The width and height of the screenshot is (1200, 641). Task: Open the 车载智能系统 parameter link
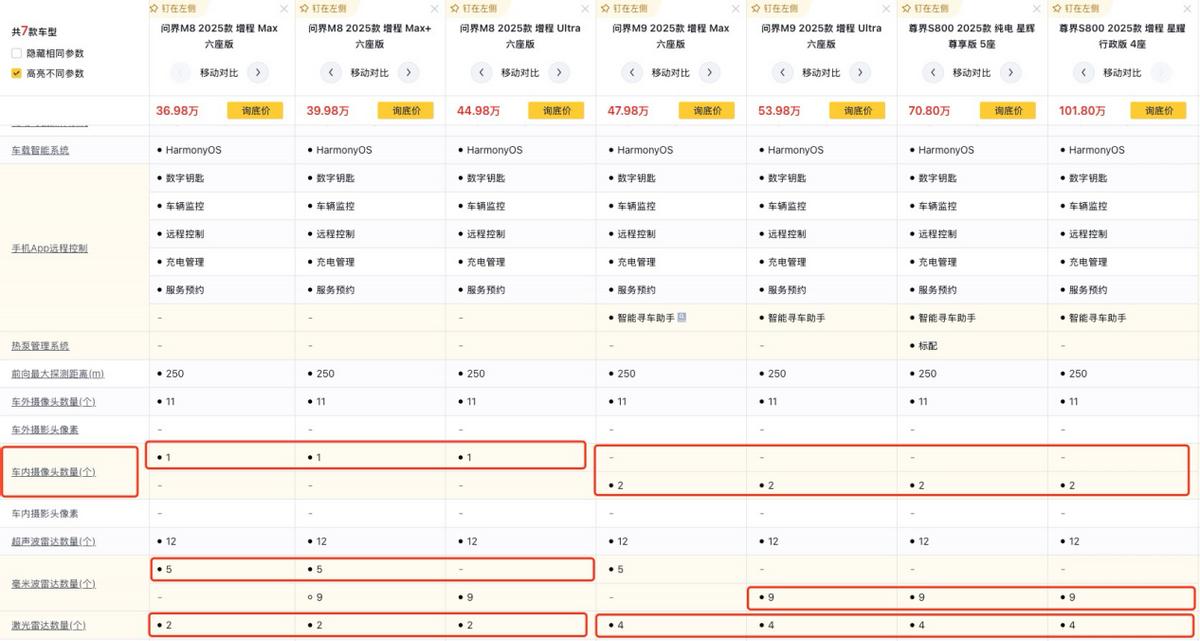pyautogui.click(x=40, y=150)
